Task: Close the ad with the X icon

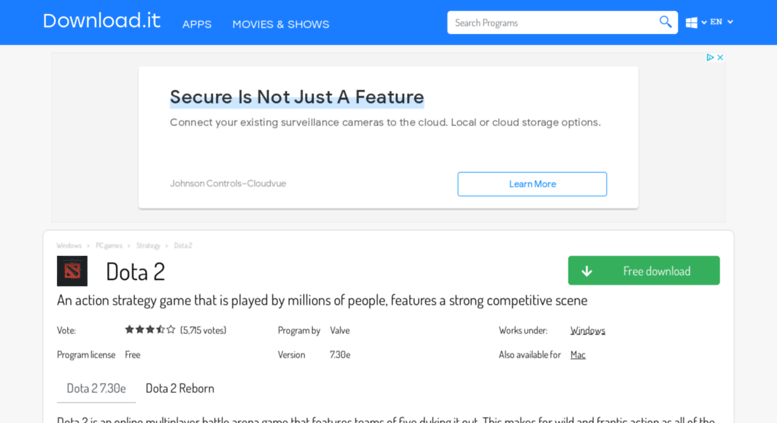Action: (720, 57)
